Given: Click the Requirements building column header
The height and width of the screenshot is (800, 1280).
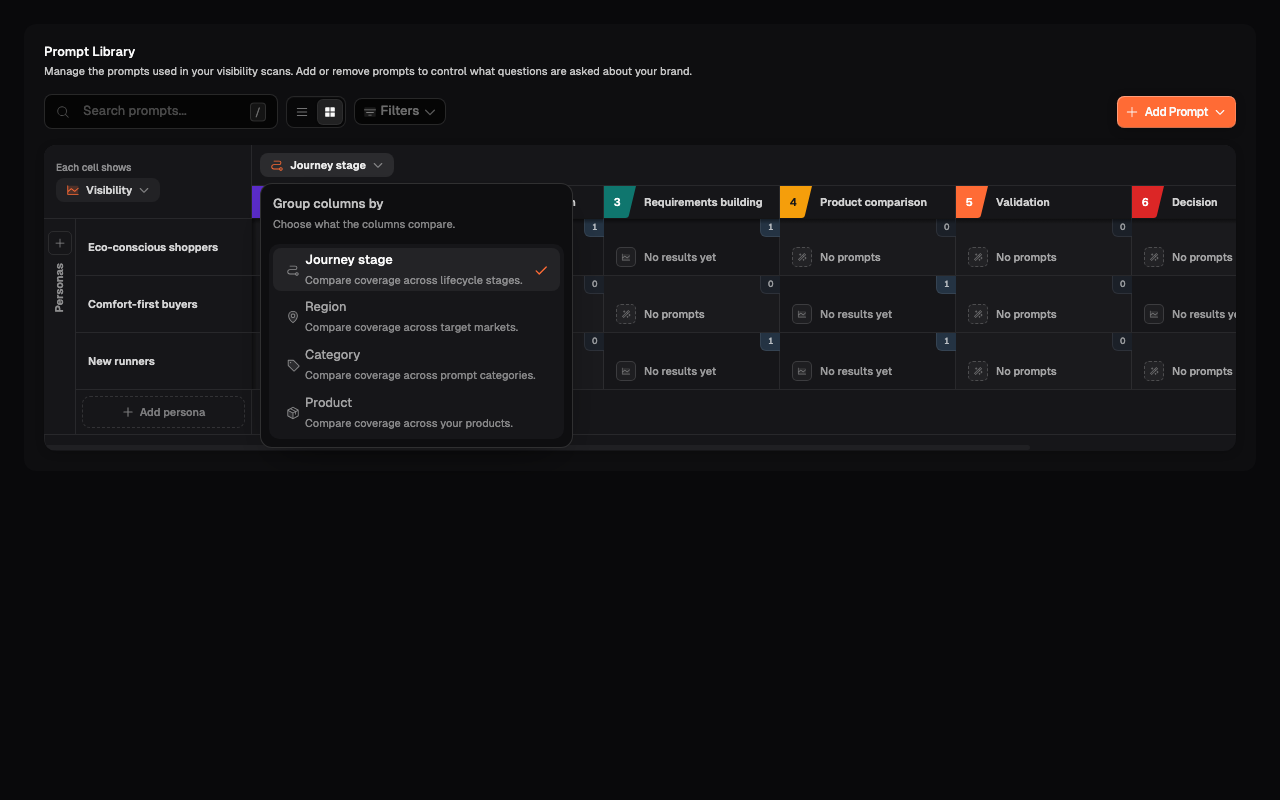Looking at the screenshot, I should (x=692, y=202).
